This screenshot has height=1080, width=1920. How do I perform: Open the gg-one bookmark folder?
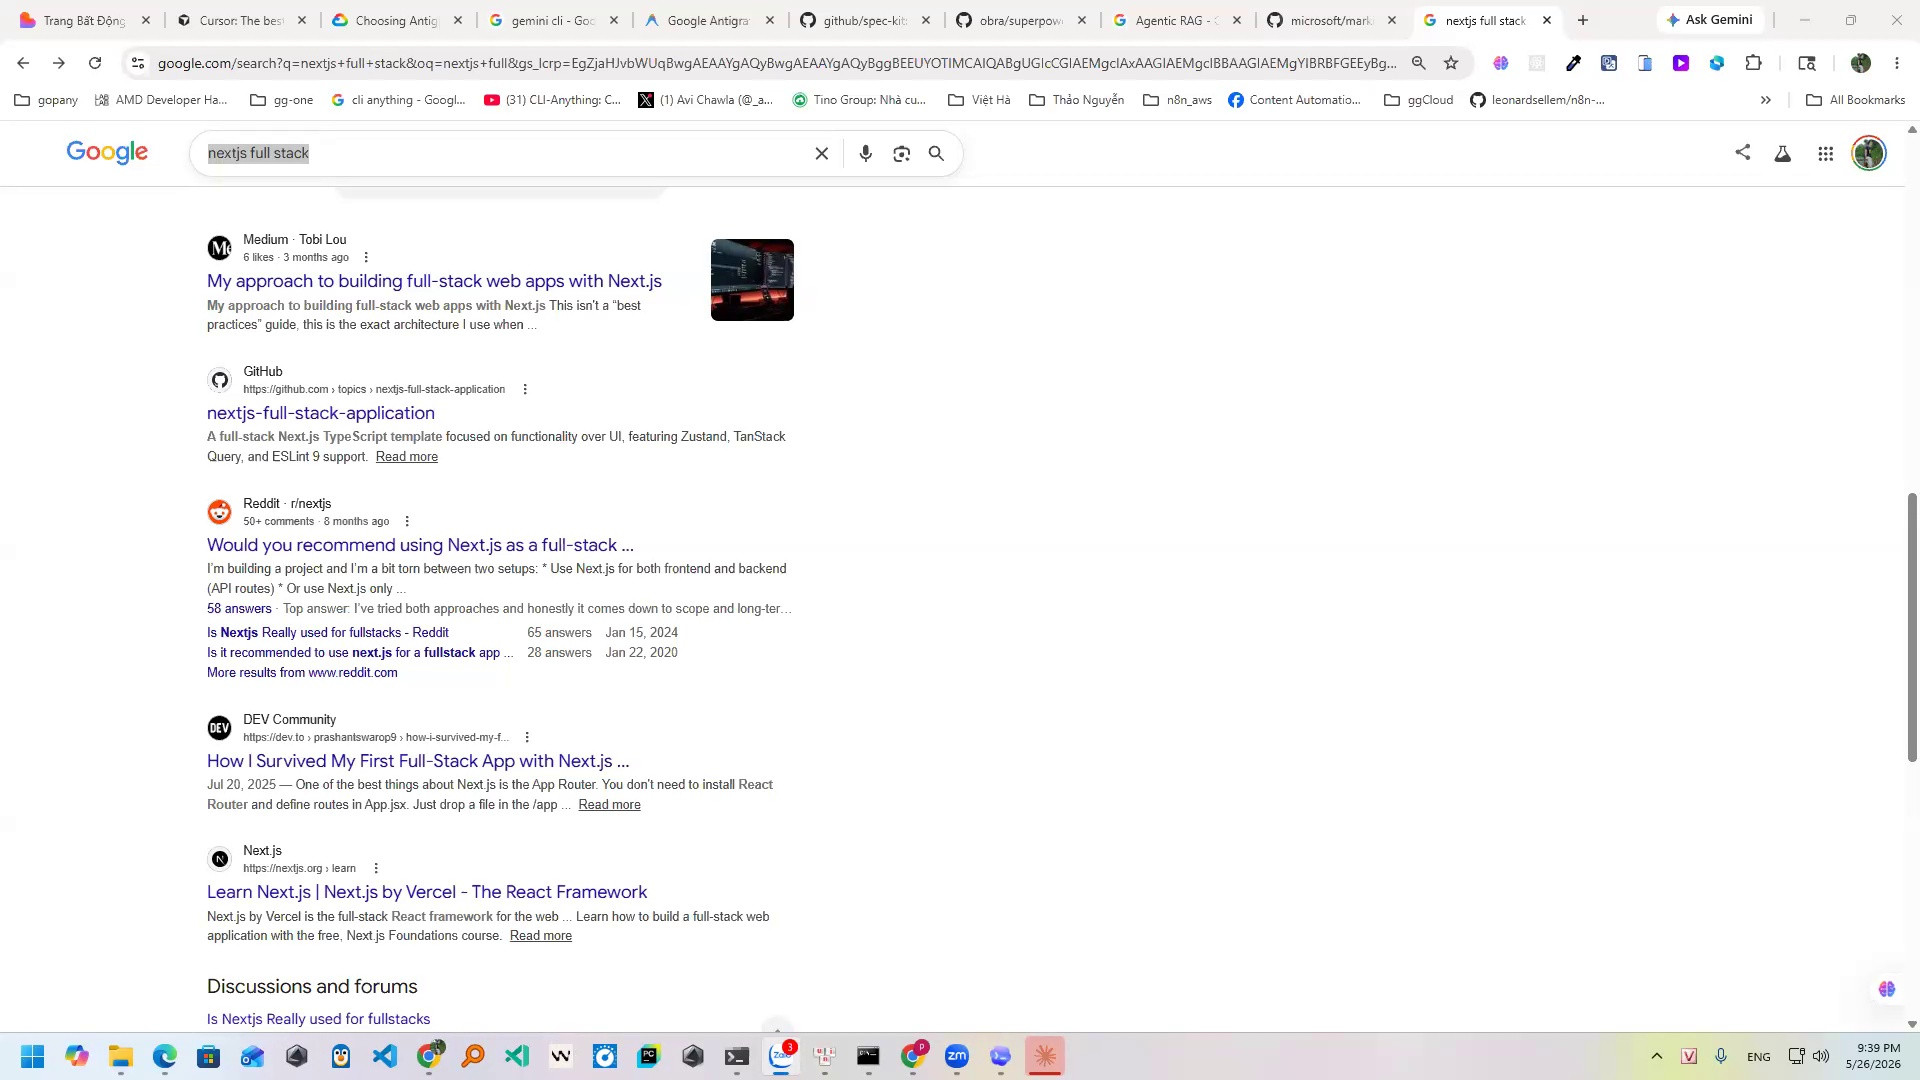click(282, 100)
